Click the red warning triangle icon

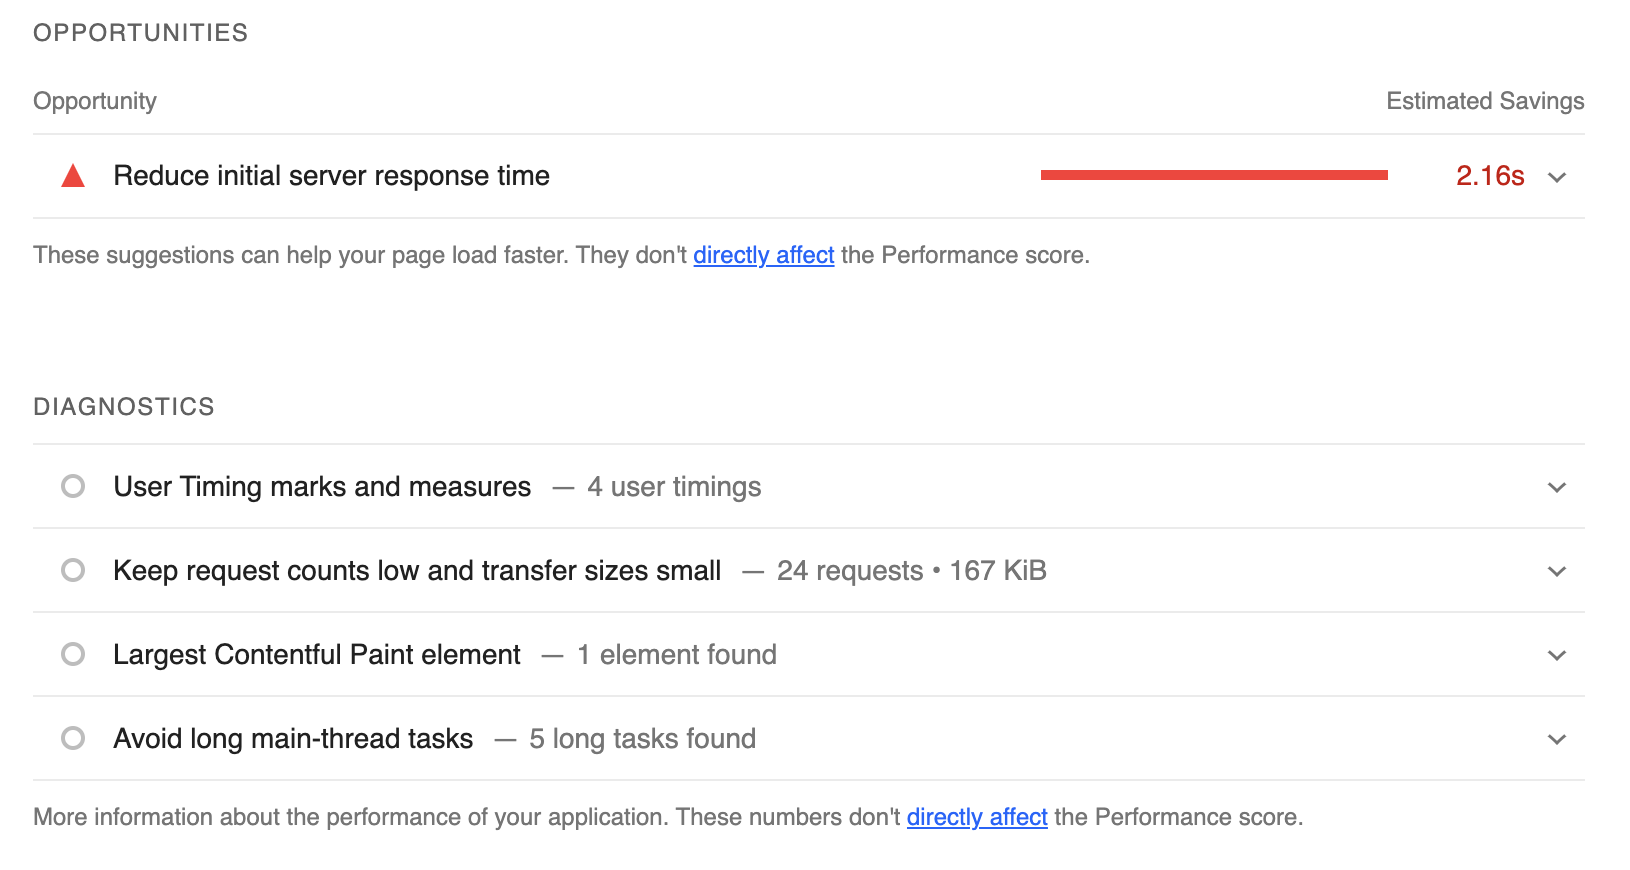click(x=73, y=177)
